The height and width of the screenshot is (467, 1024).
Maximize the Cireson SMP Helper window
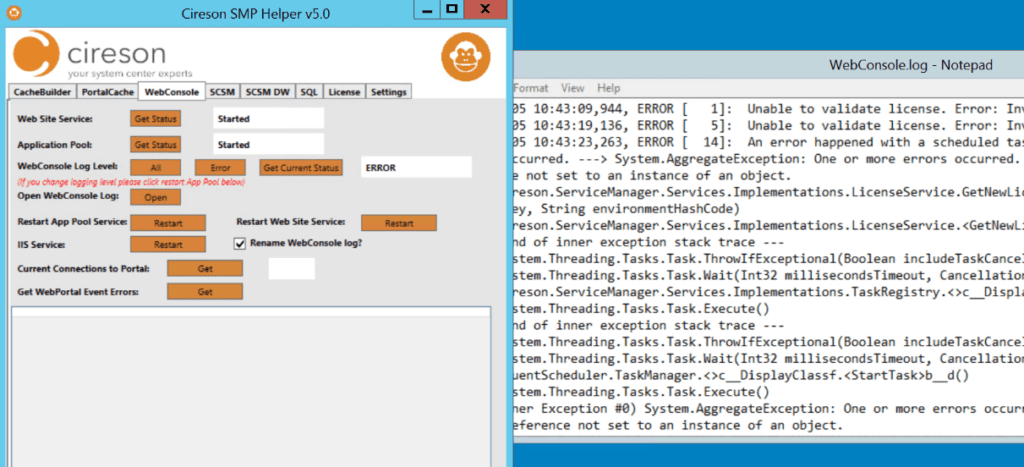(x=452, y=9)
